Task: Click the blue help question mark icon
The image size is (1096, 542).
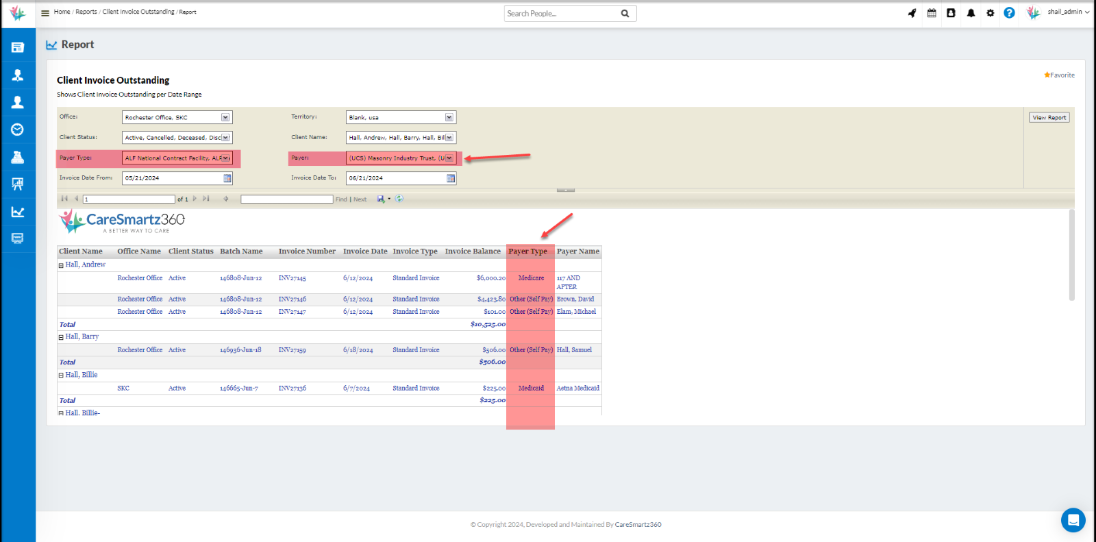Action: pyautogui.click(x=1009, y=13)
